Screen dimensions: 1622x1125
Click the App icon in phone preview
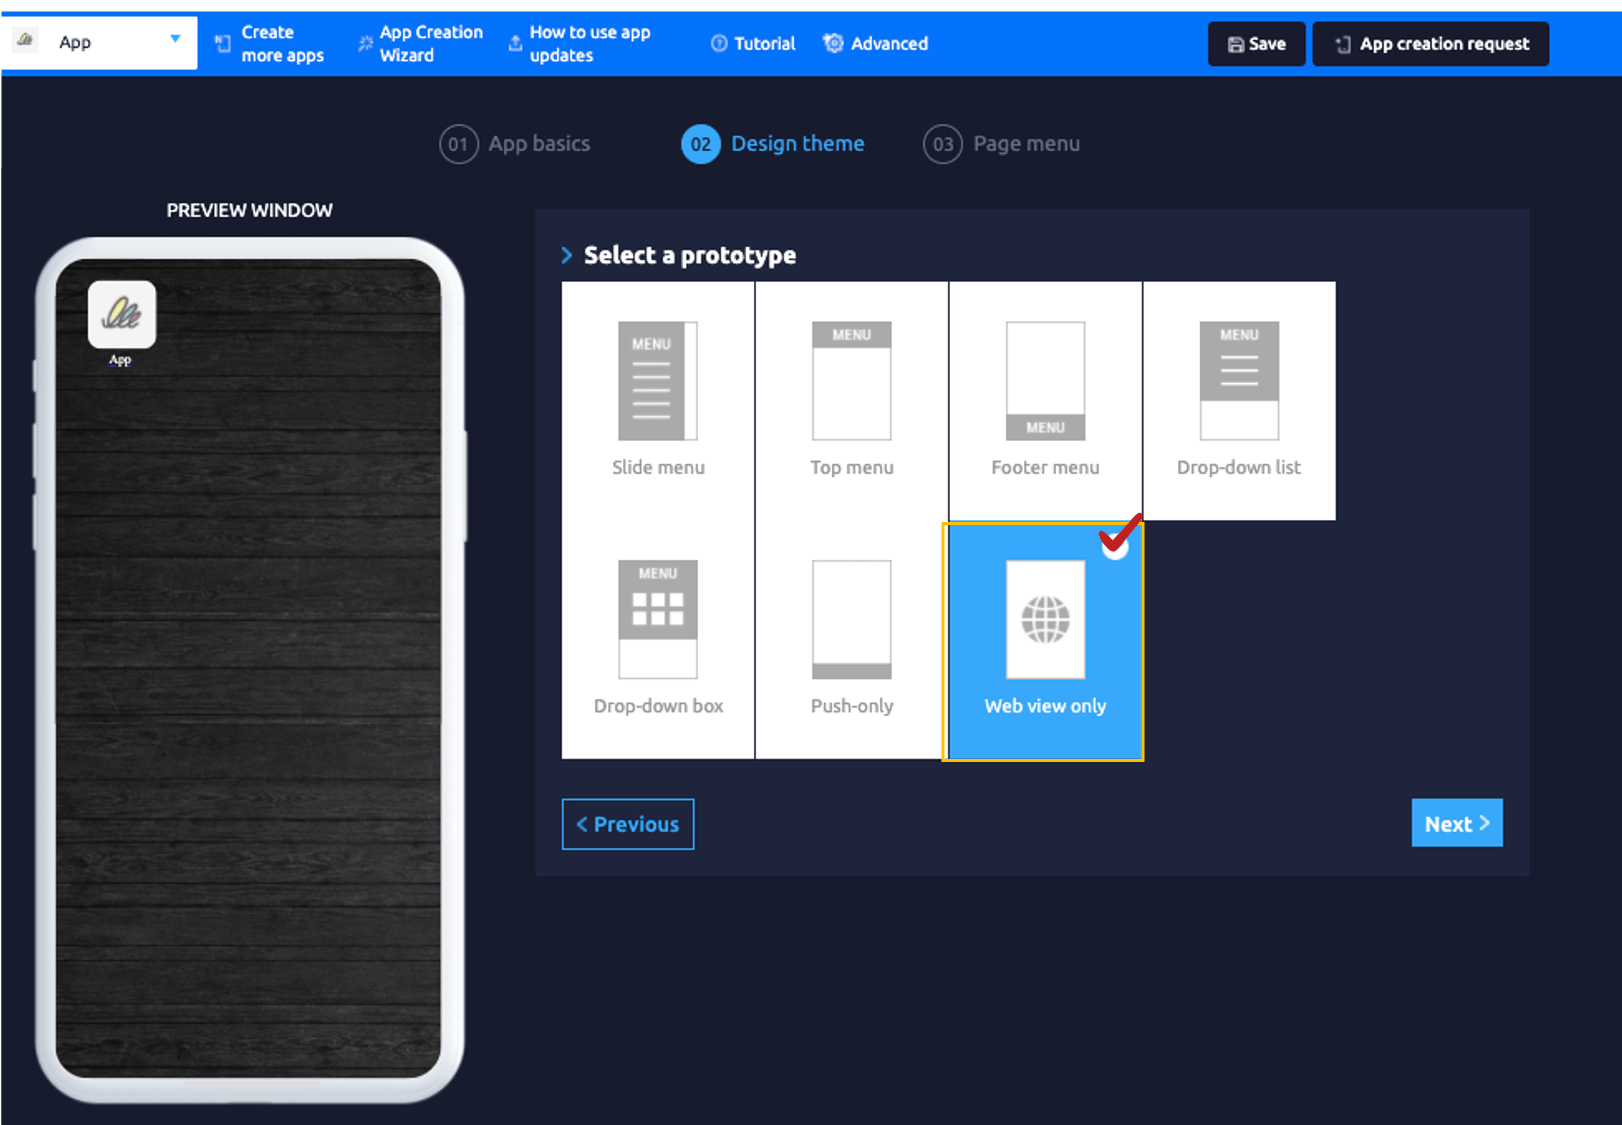(121, 315)
